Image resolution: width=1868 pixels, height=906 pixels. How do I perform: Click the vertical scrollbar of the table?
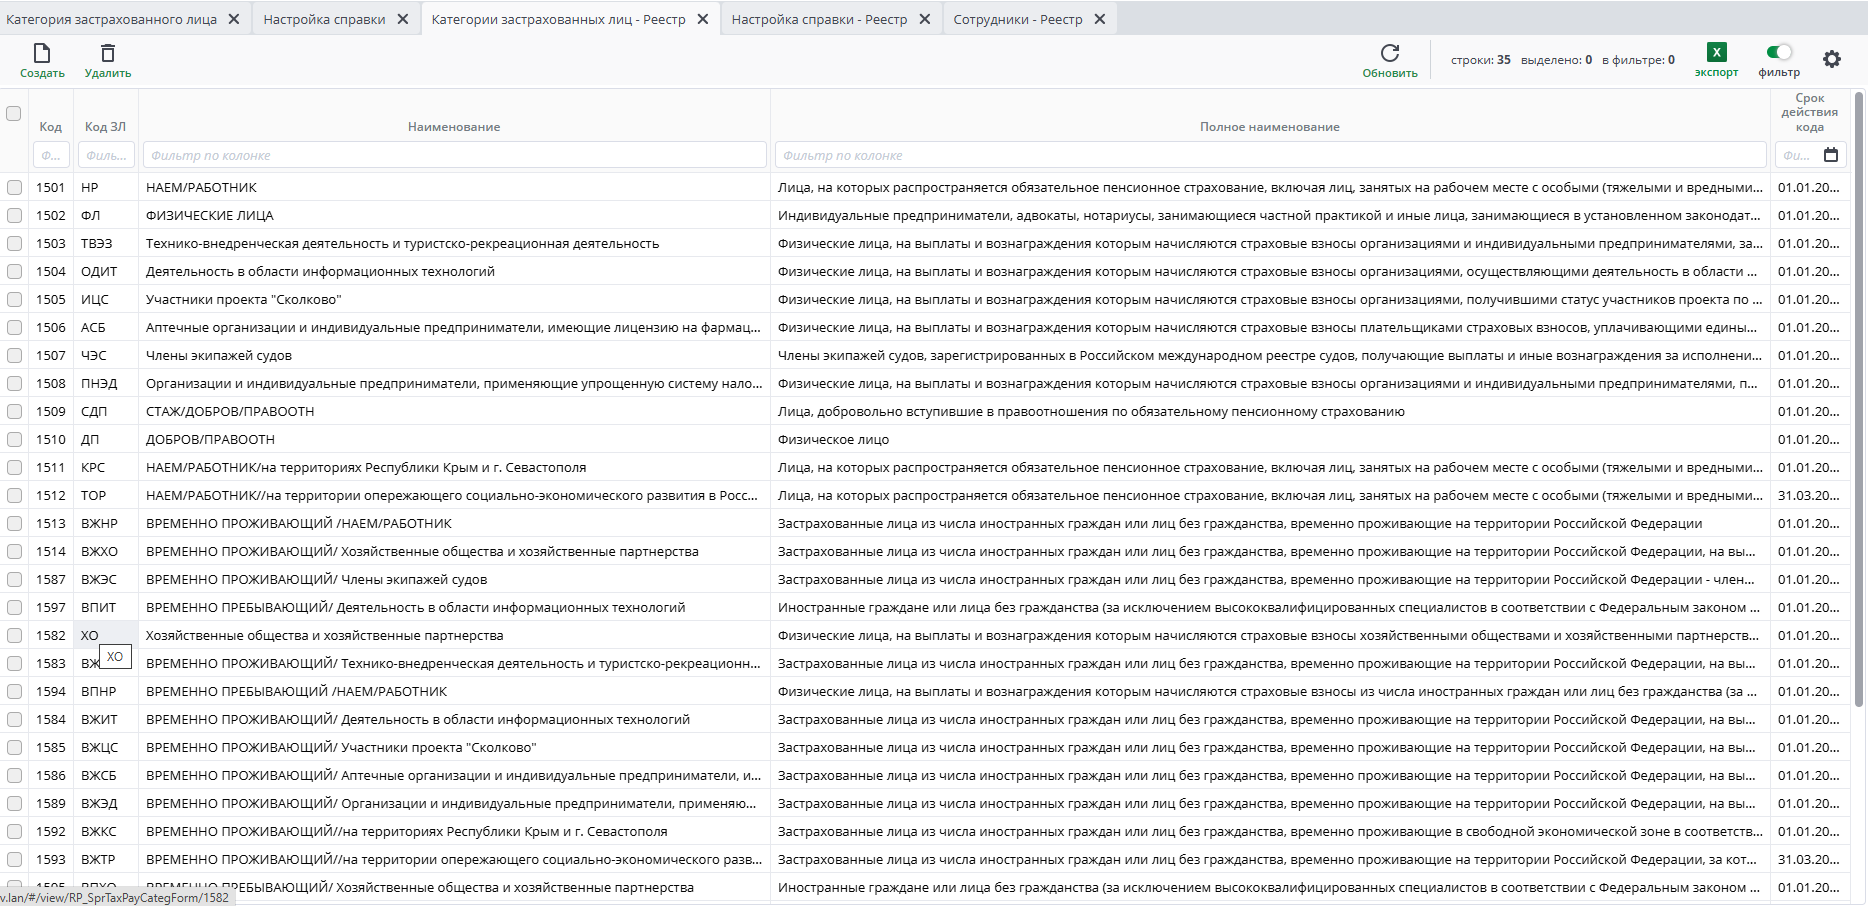tap(1859, 400)
